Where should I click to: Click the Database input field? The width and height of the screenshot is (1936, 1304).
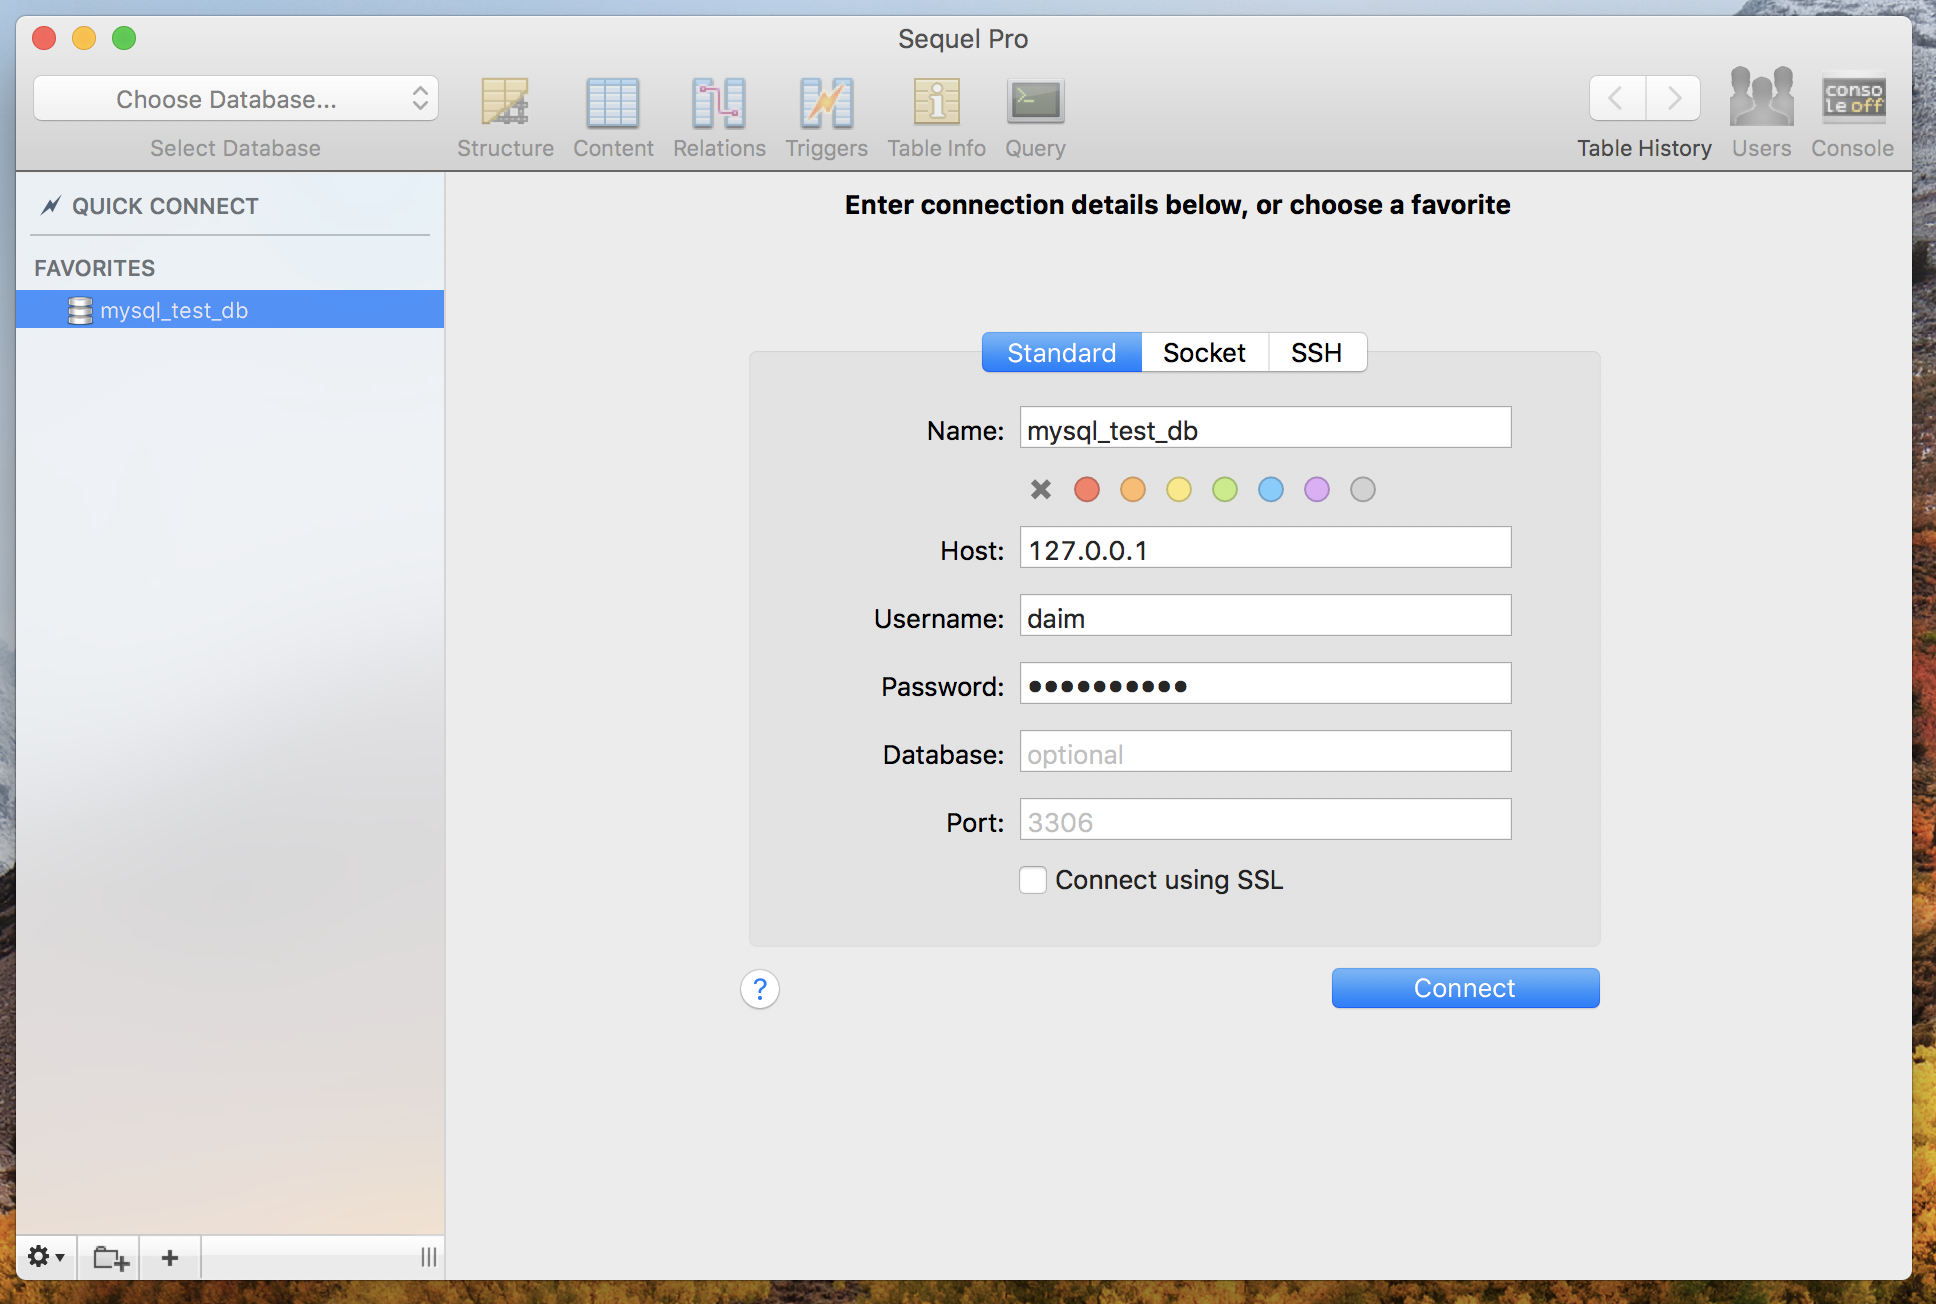tap(1265, 753)
